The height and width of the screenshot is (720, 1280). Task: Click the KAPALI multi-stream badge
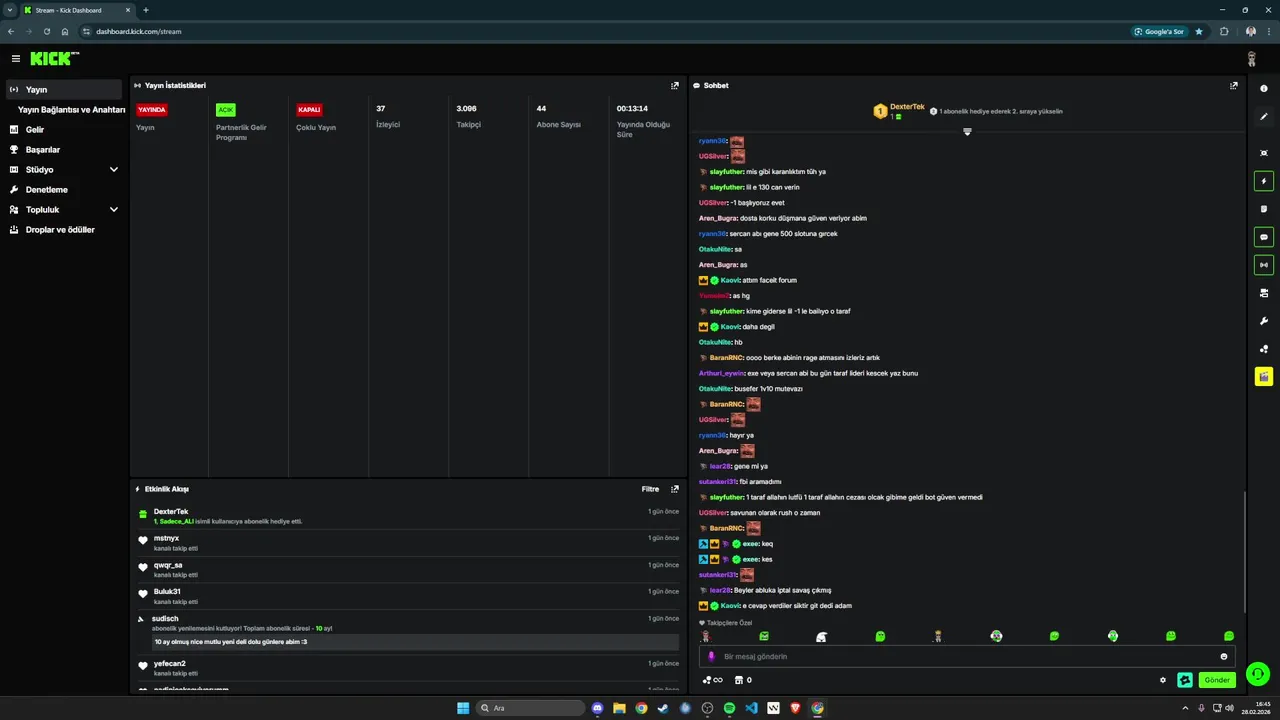point(309,110)
